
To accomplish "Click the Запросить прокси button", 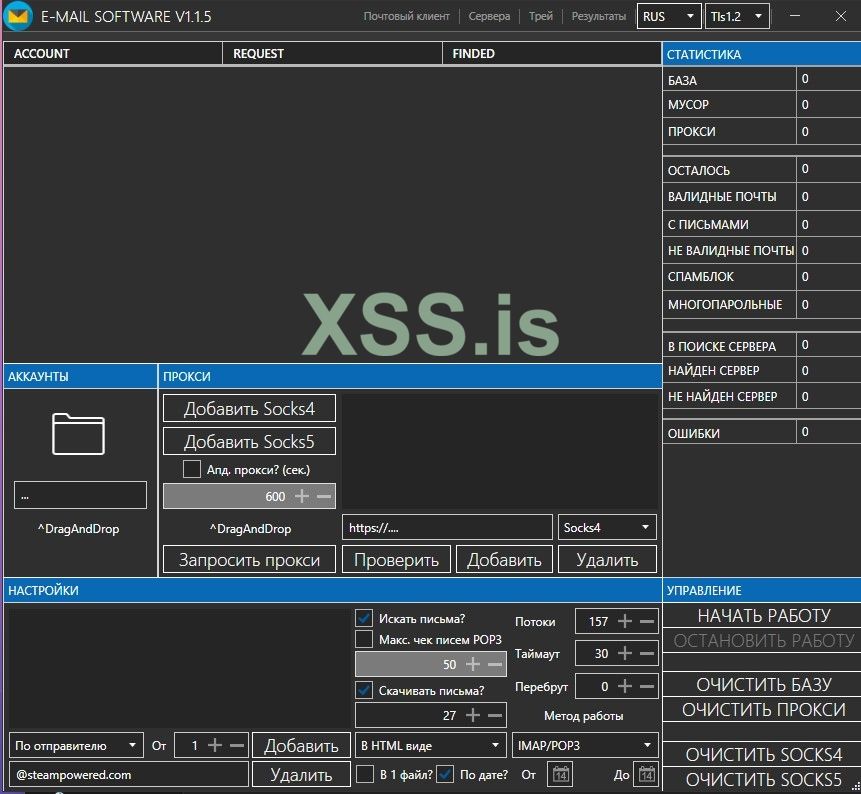I will (248, 559).
